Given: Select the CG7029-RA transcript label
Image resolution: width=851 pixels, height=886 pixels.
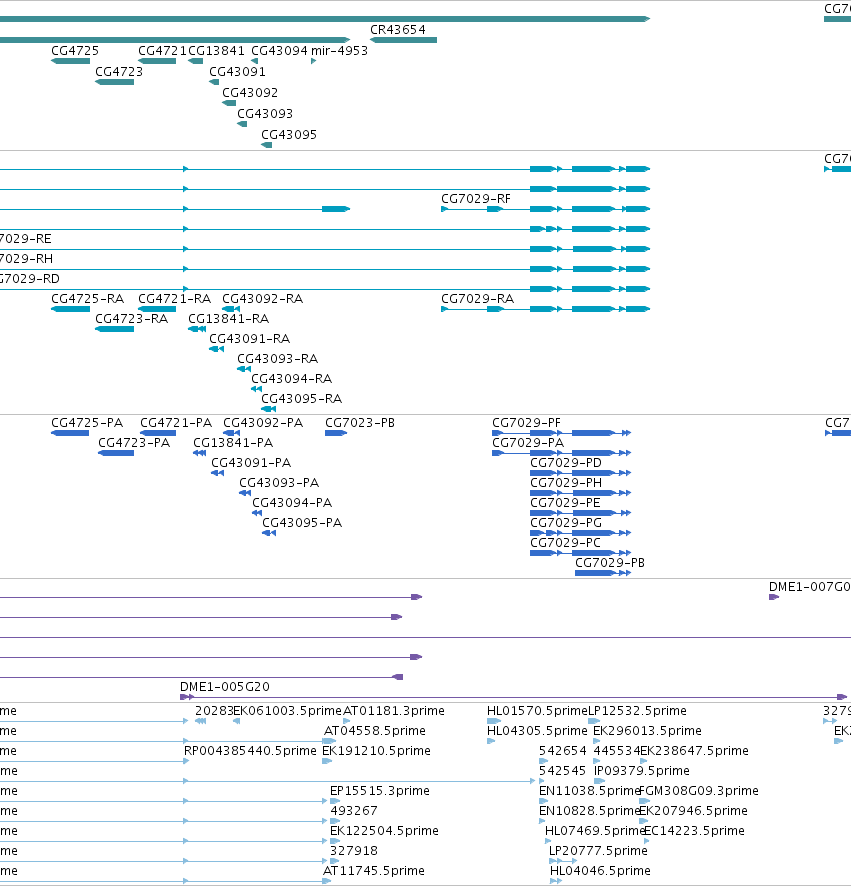Looking at the screenshot, I should (x=477, y=299).
